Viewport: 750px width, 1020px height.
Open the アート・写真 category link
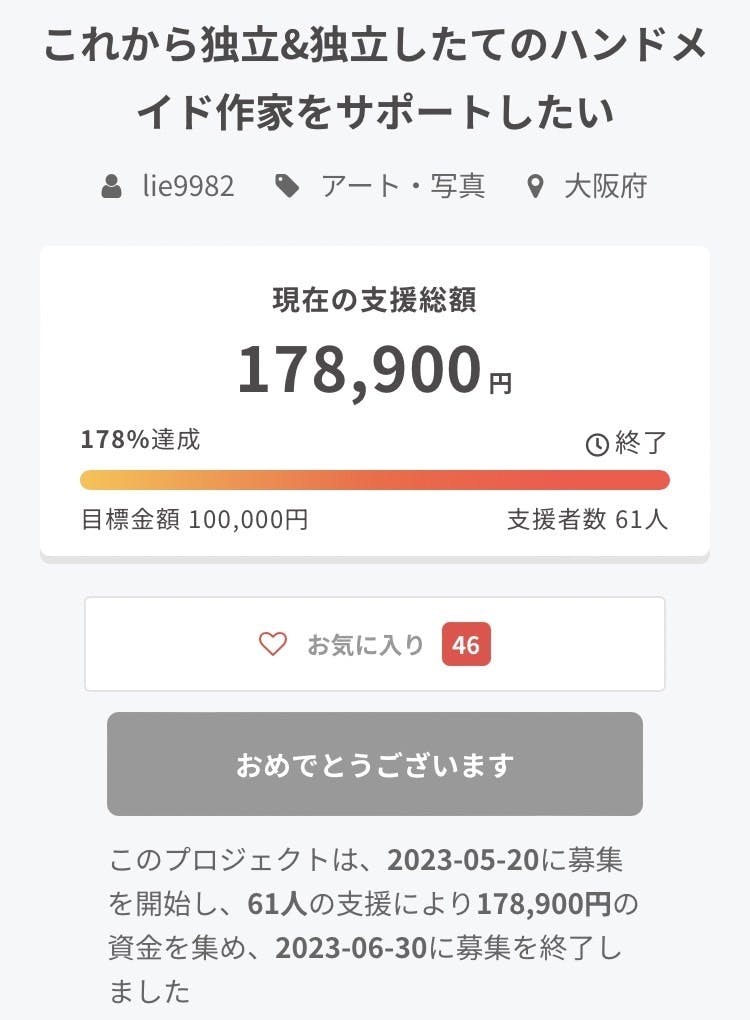pos(402,186)
